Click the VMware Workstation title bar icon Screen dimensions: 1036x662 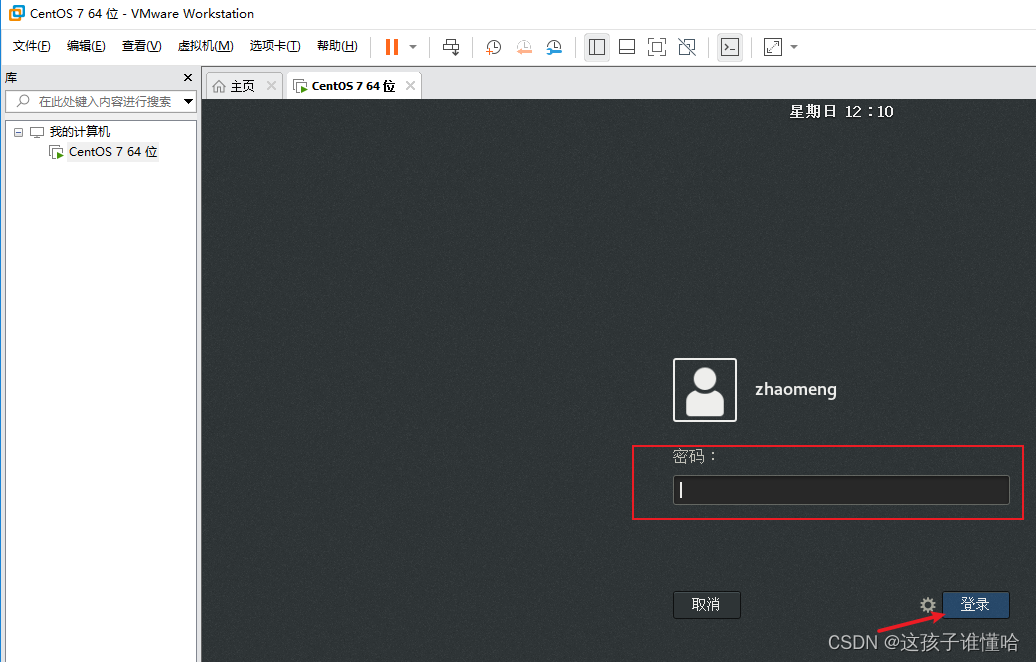click(16, 13)
